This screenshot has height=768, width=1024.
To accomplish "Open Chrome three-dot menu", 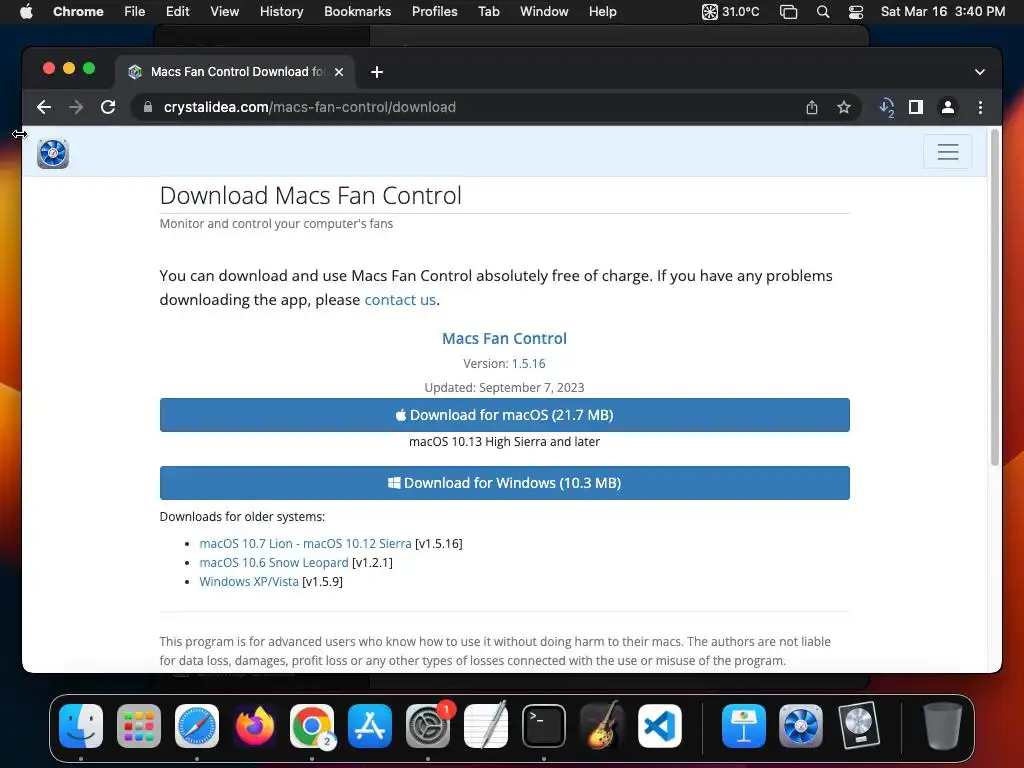I will coord(980,107).
